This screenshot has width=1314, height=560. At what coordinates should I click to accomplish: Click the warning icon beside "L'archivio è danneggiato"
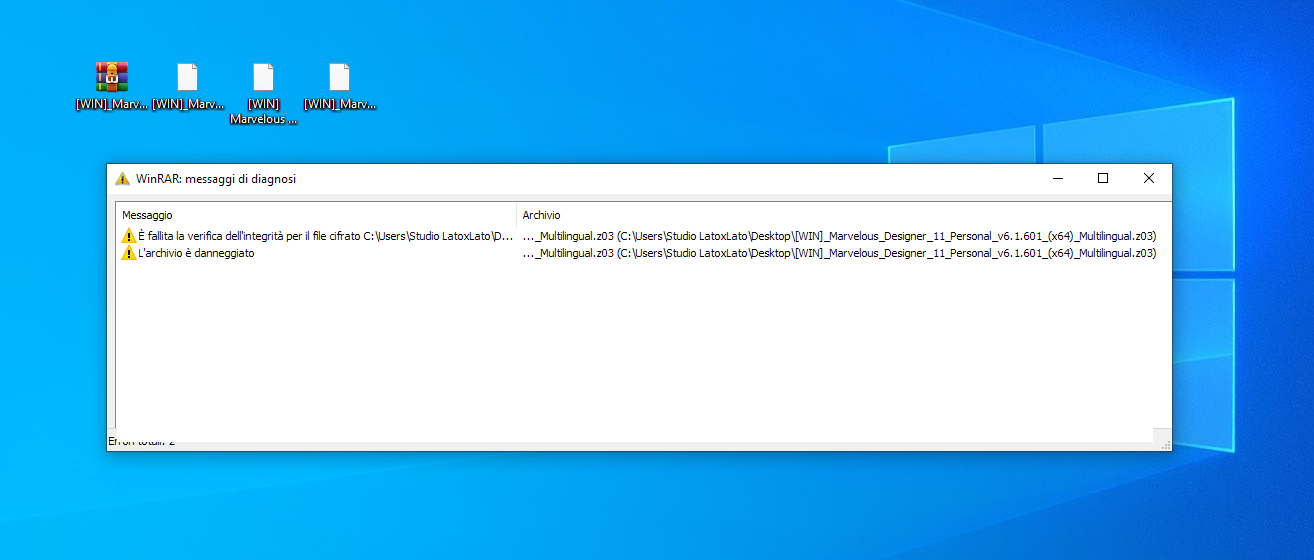point(129,254)
